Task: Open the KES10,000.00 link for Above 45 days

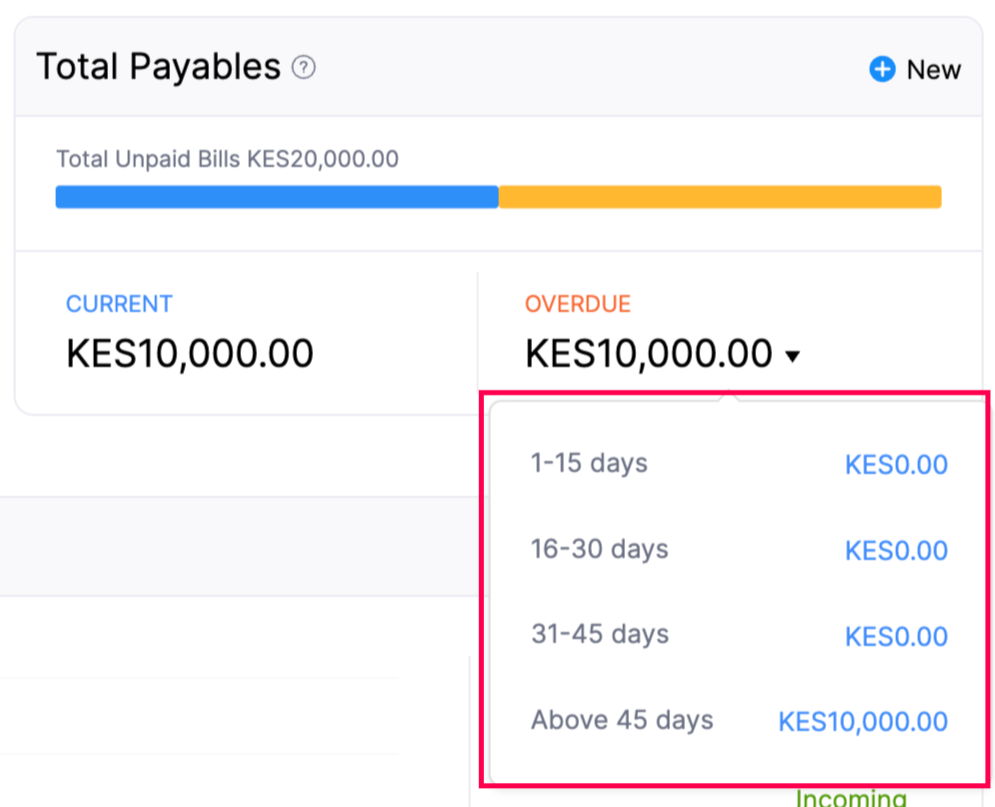Action: [x=861, y=721]
